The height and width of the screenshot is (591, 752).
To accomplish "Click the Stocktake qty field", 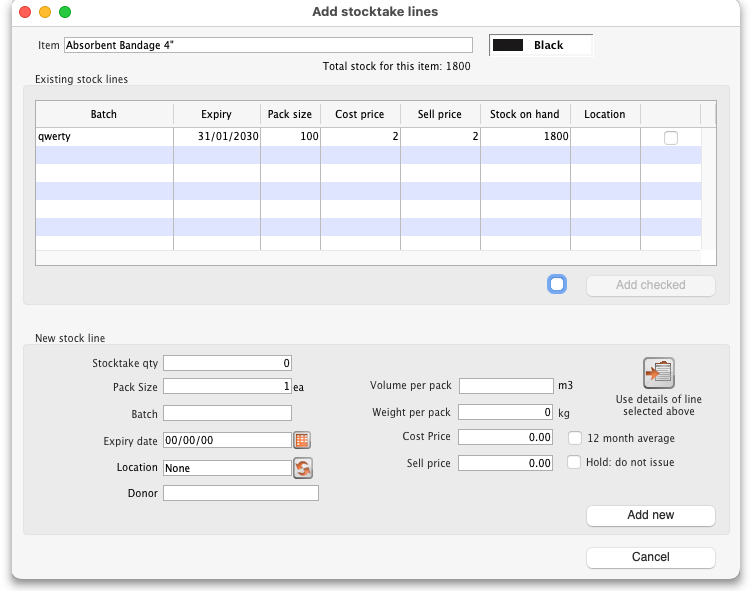I will coord(227,363).
